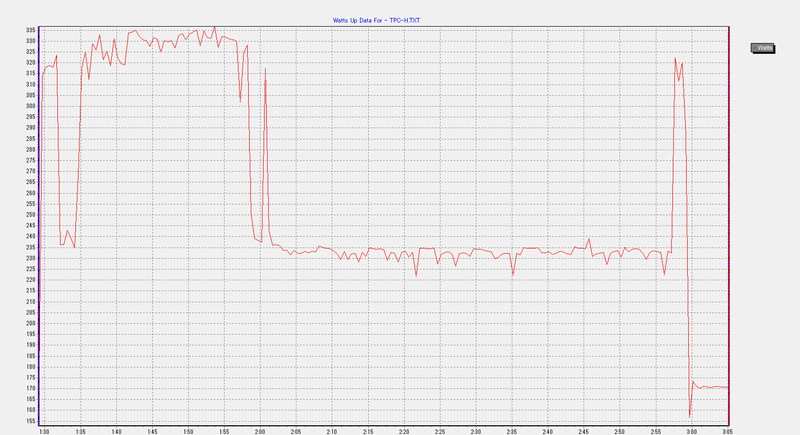Image resolution: width=800 pixels, height=435 pixels.
Task: Click the 300 value on the vertical axis
Action: (31, 106)
